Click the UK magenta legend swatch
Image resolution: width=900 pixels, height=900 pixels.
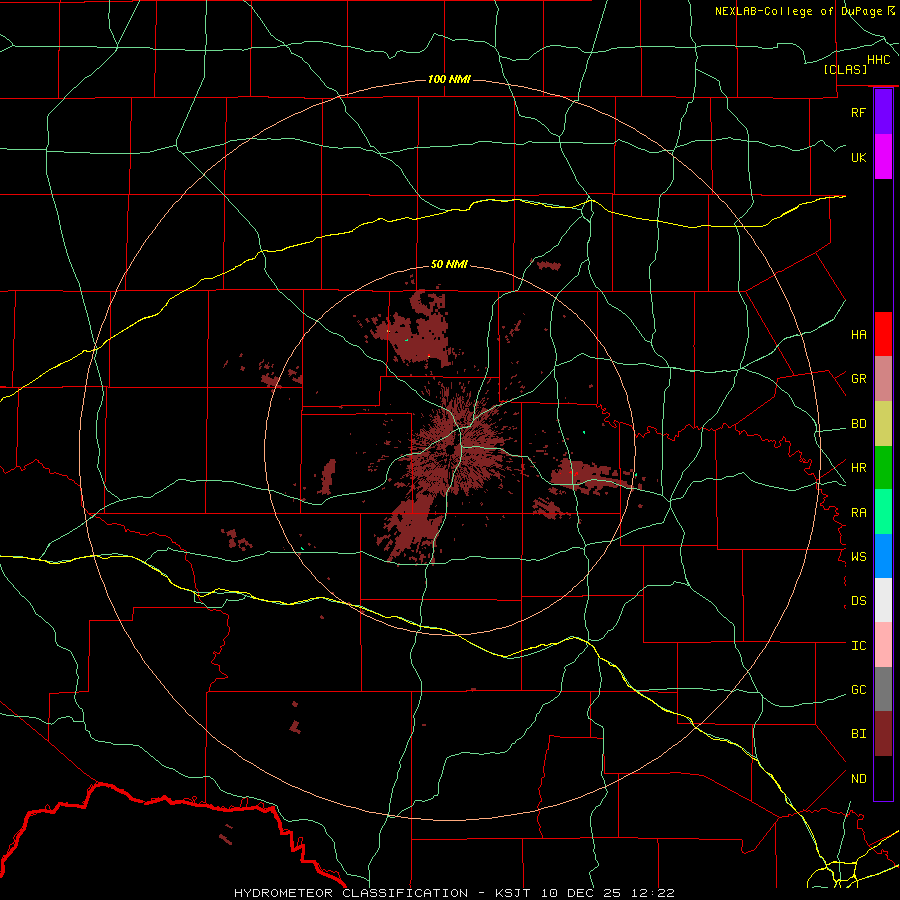point(883,157)
